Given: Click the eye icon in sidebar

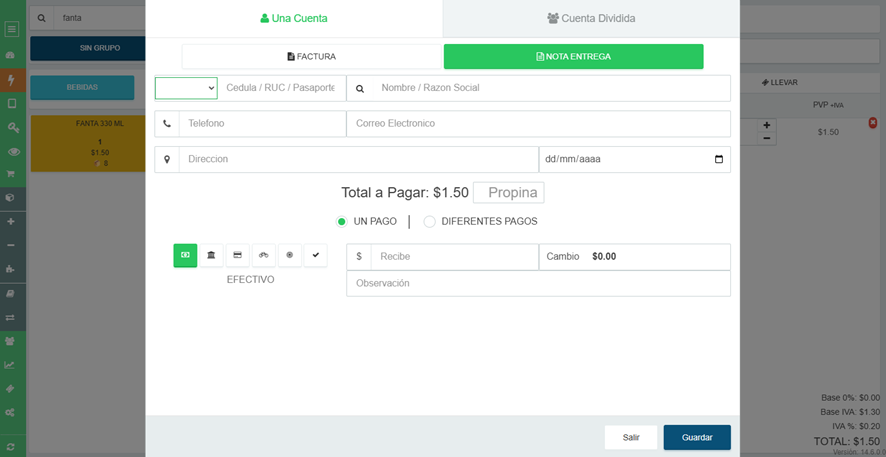Looking at the screenshot, I should point(13,152).
